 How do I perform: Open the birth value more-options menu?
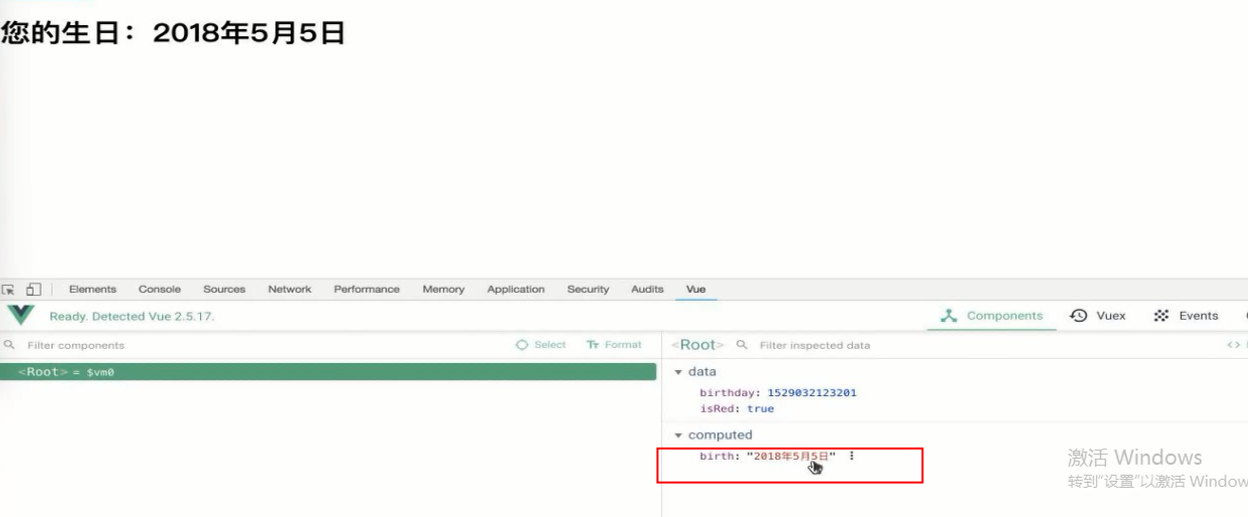click(852, 456)
